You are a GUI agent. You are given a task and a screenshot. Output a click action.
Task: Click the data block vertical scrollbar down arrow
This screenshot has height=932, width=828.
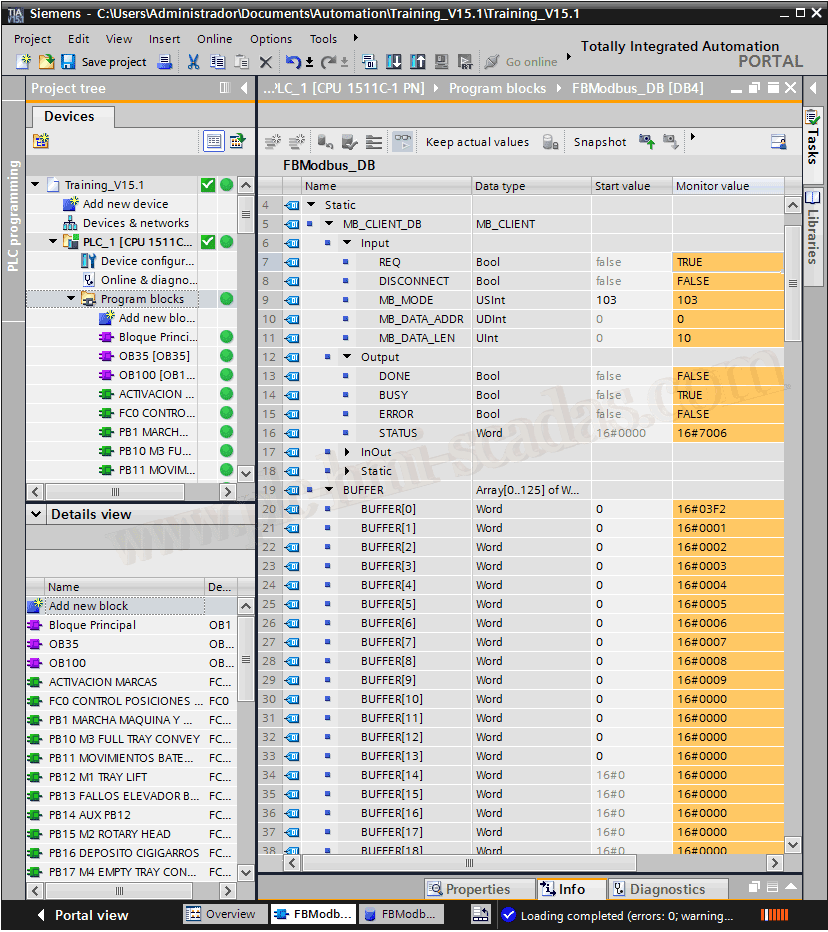click(x=792, y=845)
